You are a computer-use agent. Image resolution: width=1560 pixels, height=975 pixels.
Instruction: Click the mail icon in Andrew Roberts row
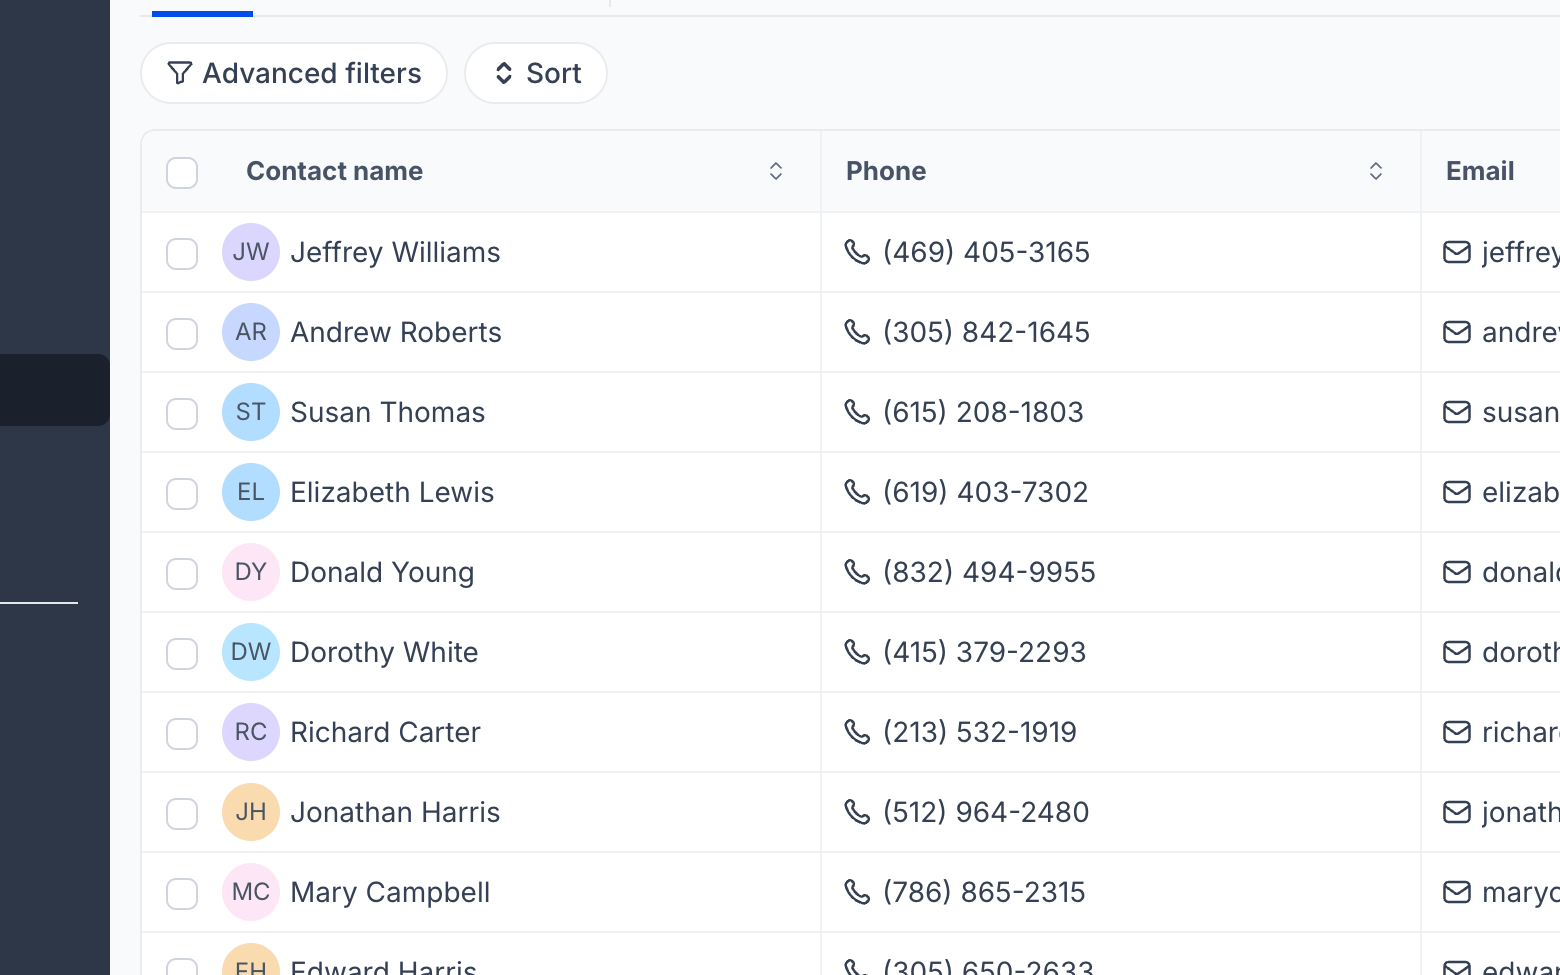pyautogui.click(x=1457, y=332)
